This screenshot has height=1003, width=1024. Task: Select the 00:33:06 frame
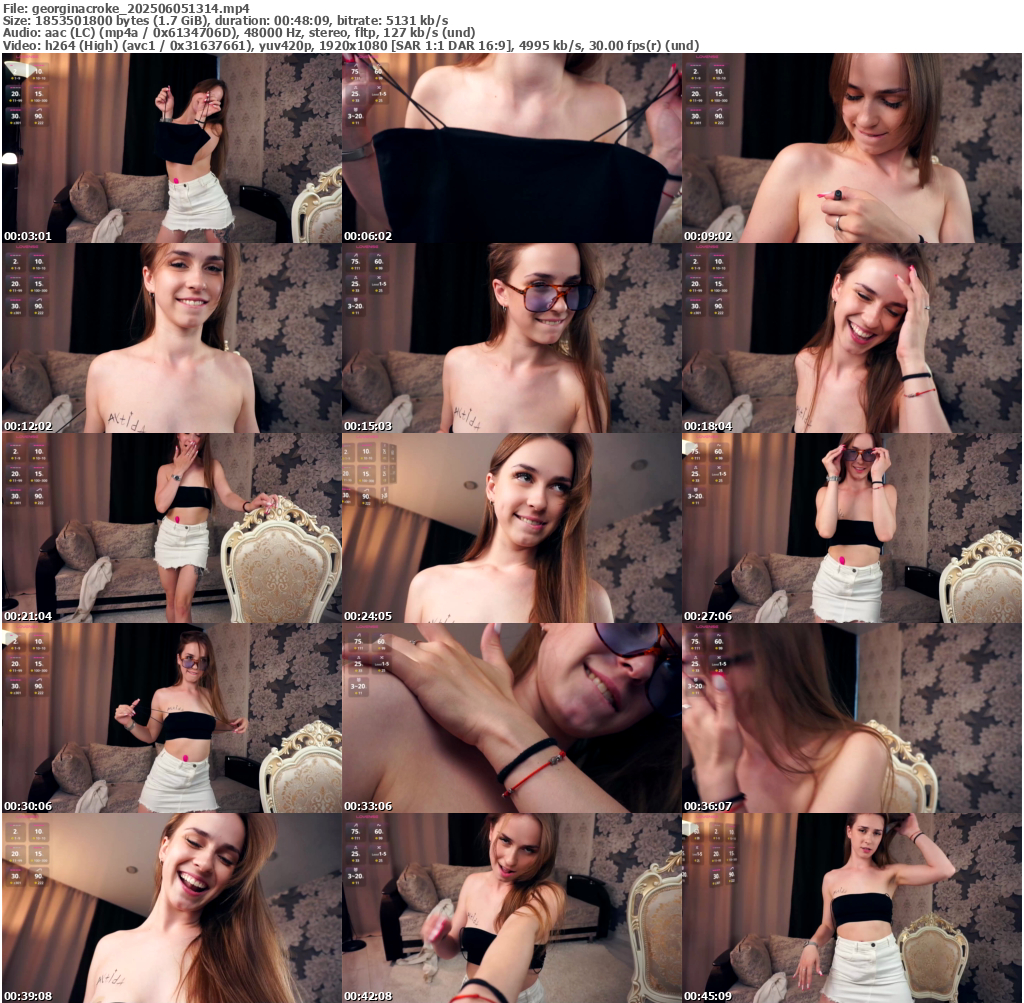click(x=511, y=718)
